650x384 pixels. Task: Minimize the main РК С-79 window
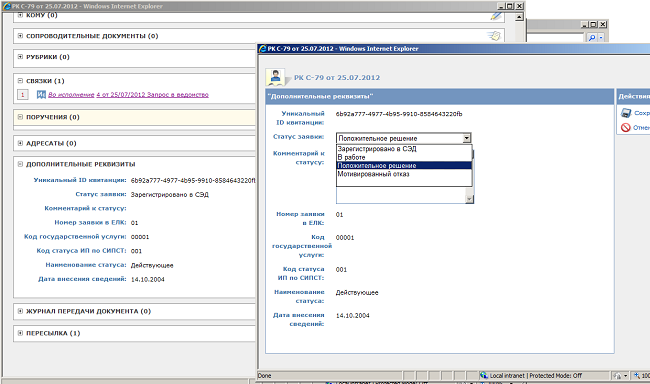(x=501, y=6)
